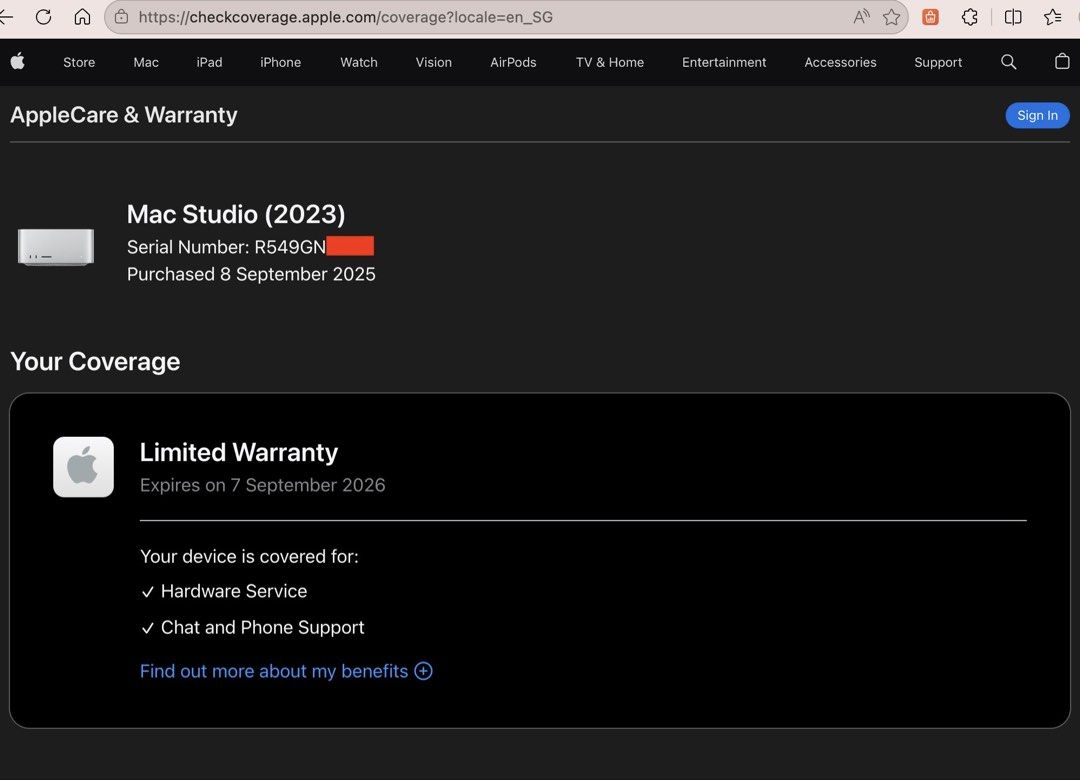Open the iPad menu

tap(209, 62)
